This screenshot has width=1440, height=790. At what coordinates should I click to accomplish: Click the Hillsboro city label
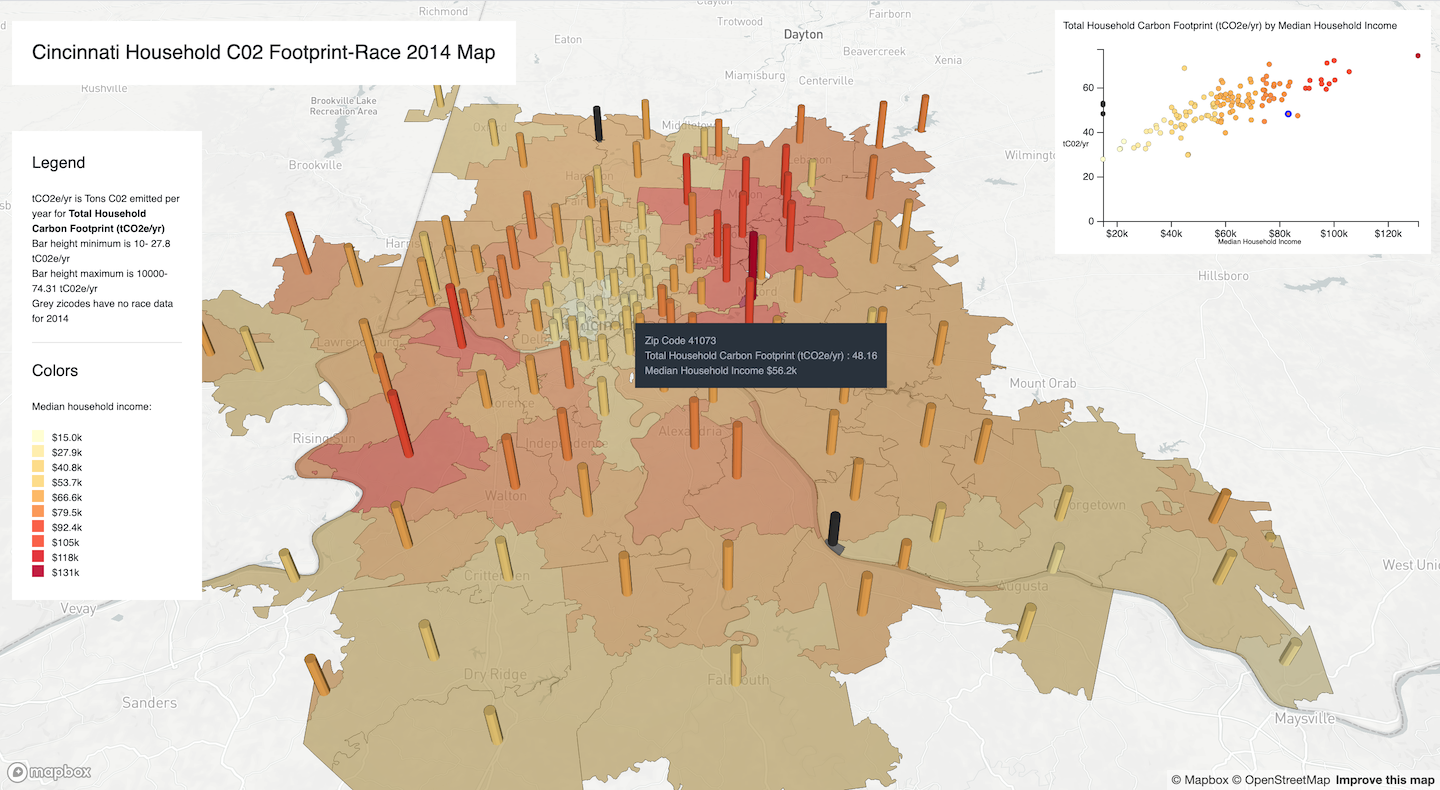coord(1224,275)
